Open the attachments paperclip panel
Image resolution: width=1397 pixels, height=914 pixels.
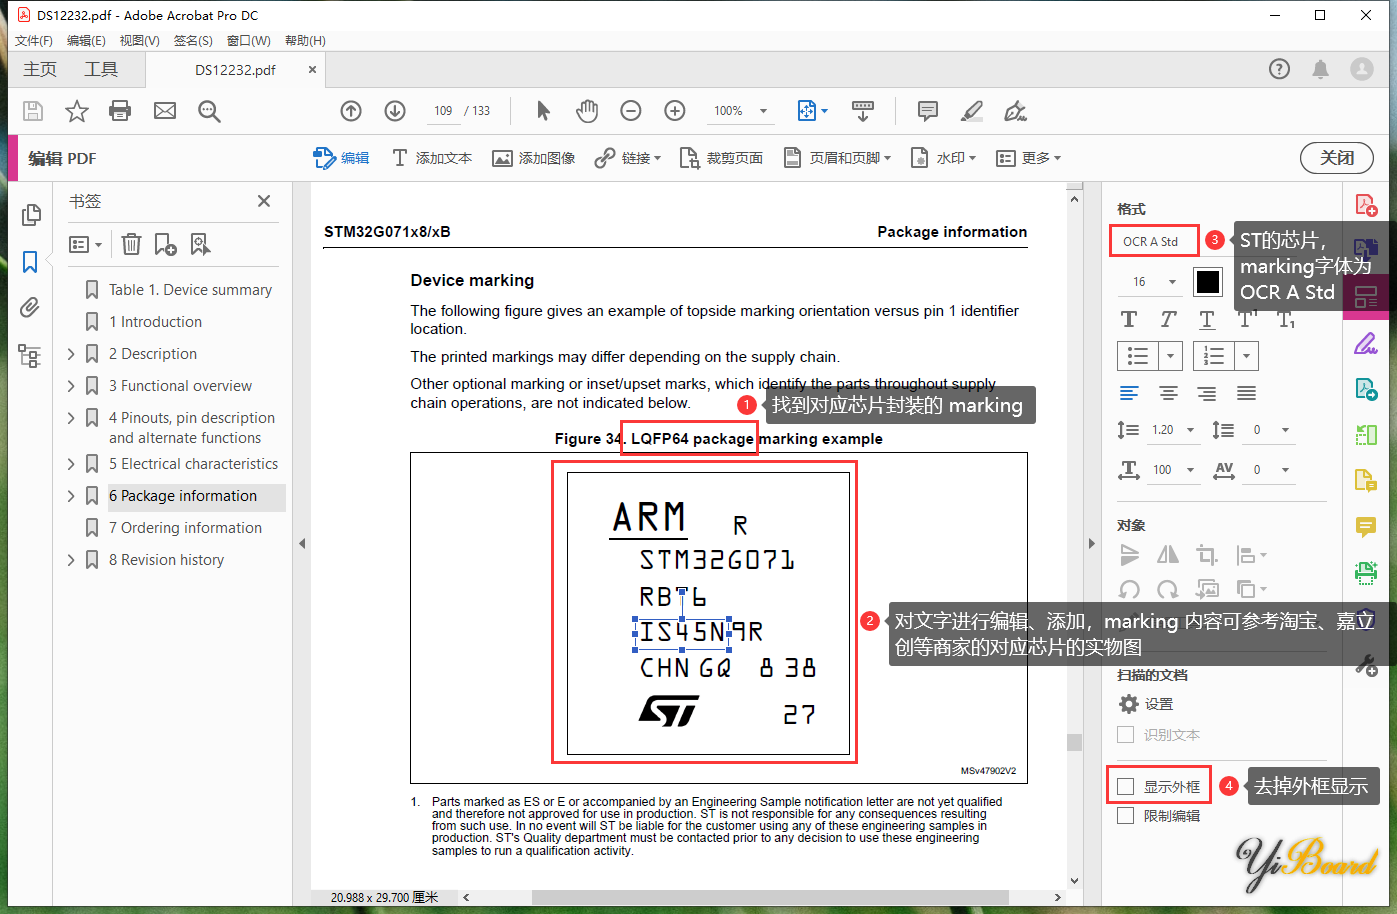click(x=30, y=307)
